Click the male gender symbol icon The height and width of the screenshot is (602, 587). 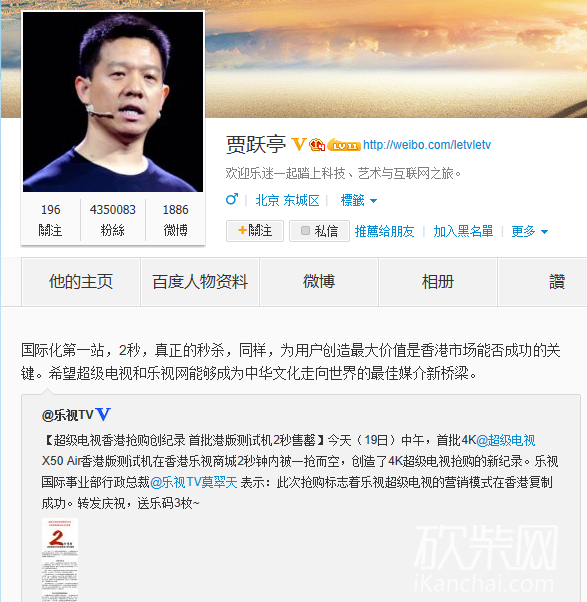tap(232, 199)
